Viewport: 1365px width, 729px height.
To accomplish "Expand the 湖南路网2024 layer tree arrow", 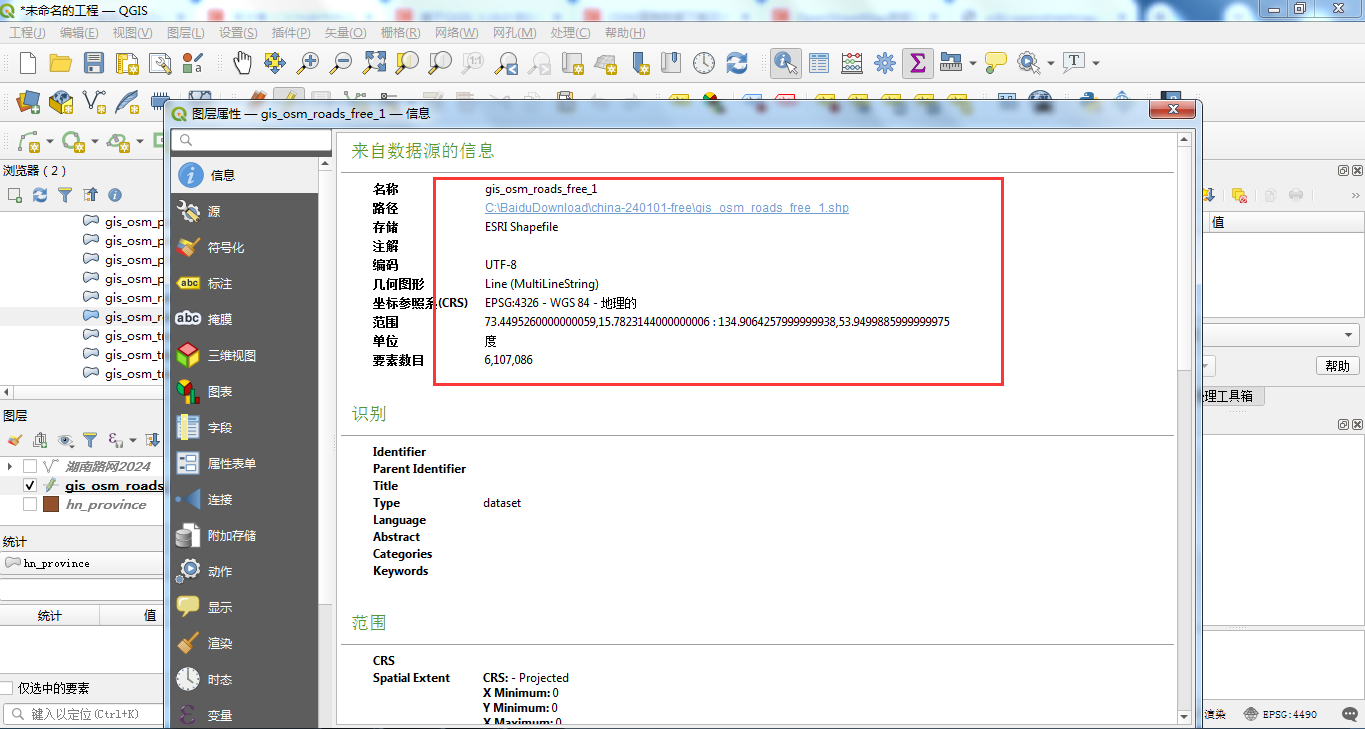I will (x=10, y=466).
